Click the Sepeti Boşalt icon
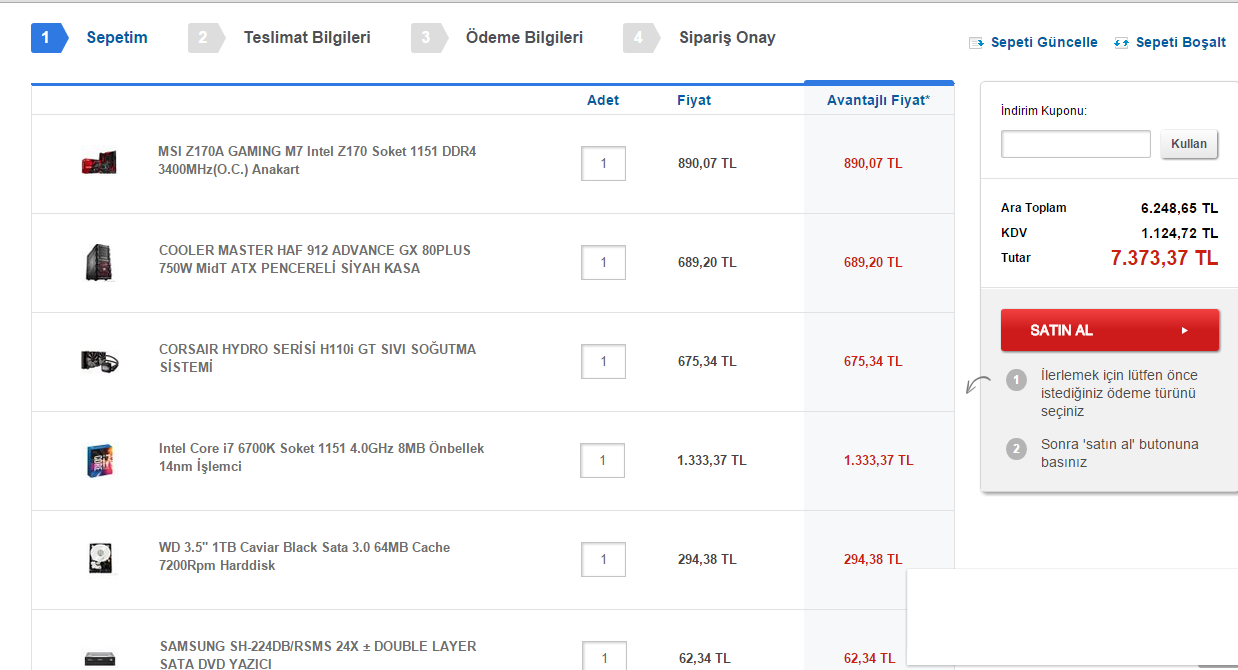 coord(1121,43)
